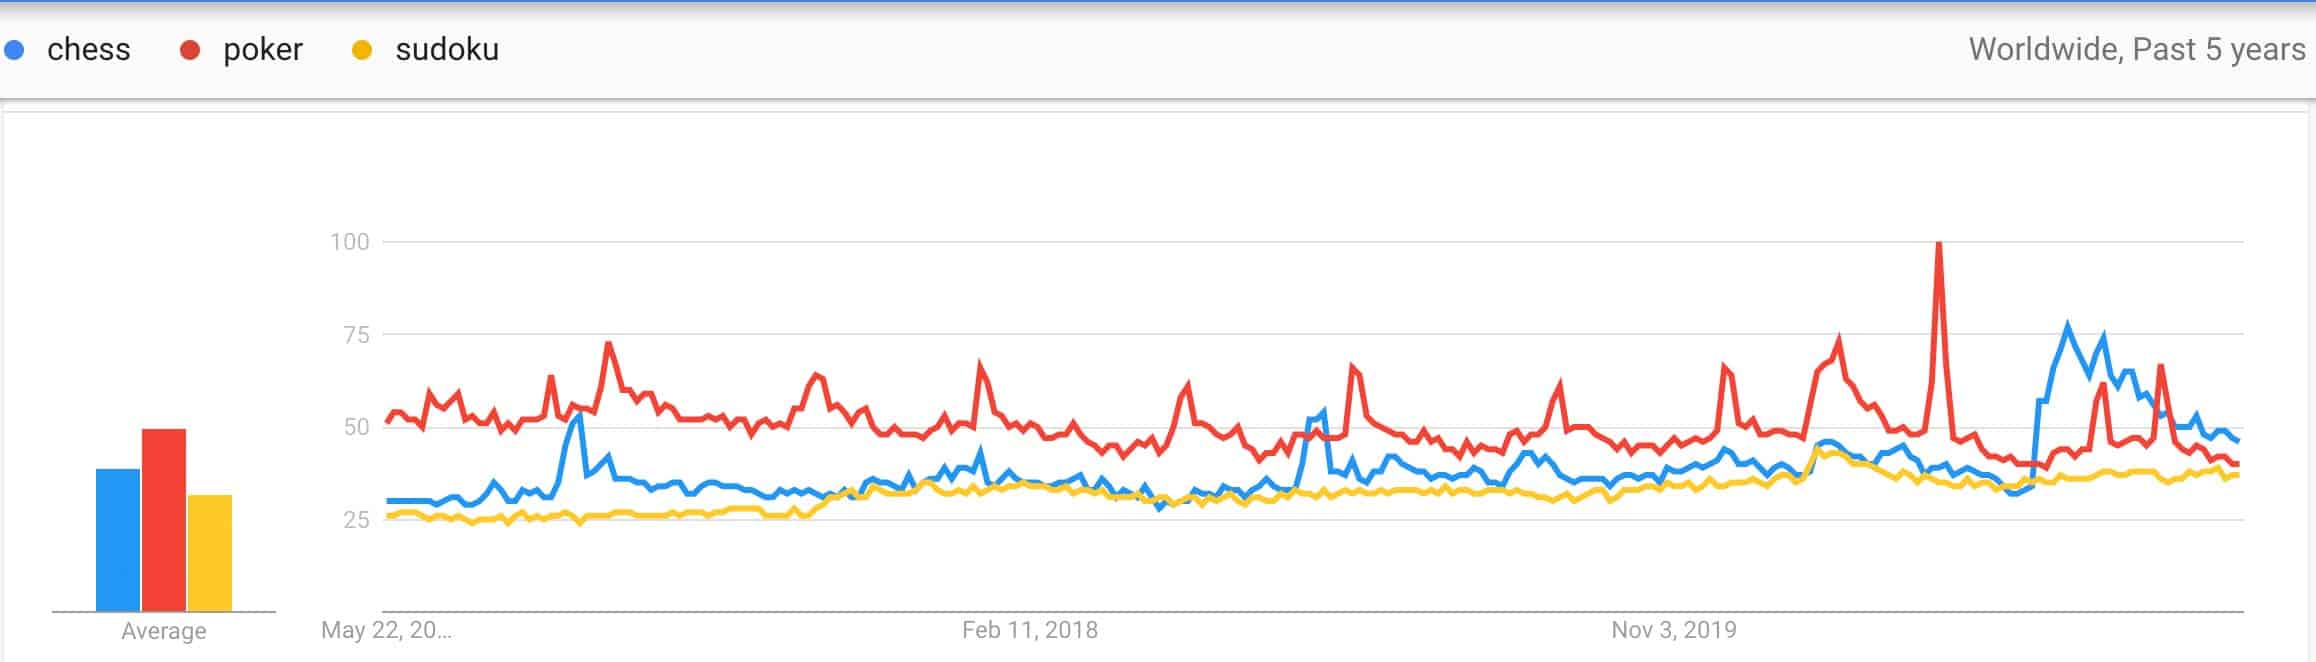Select the chess search term label
Screen dimensions: 2316x662
(x=89, y=50)
